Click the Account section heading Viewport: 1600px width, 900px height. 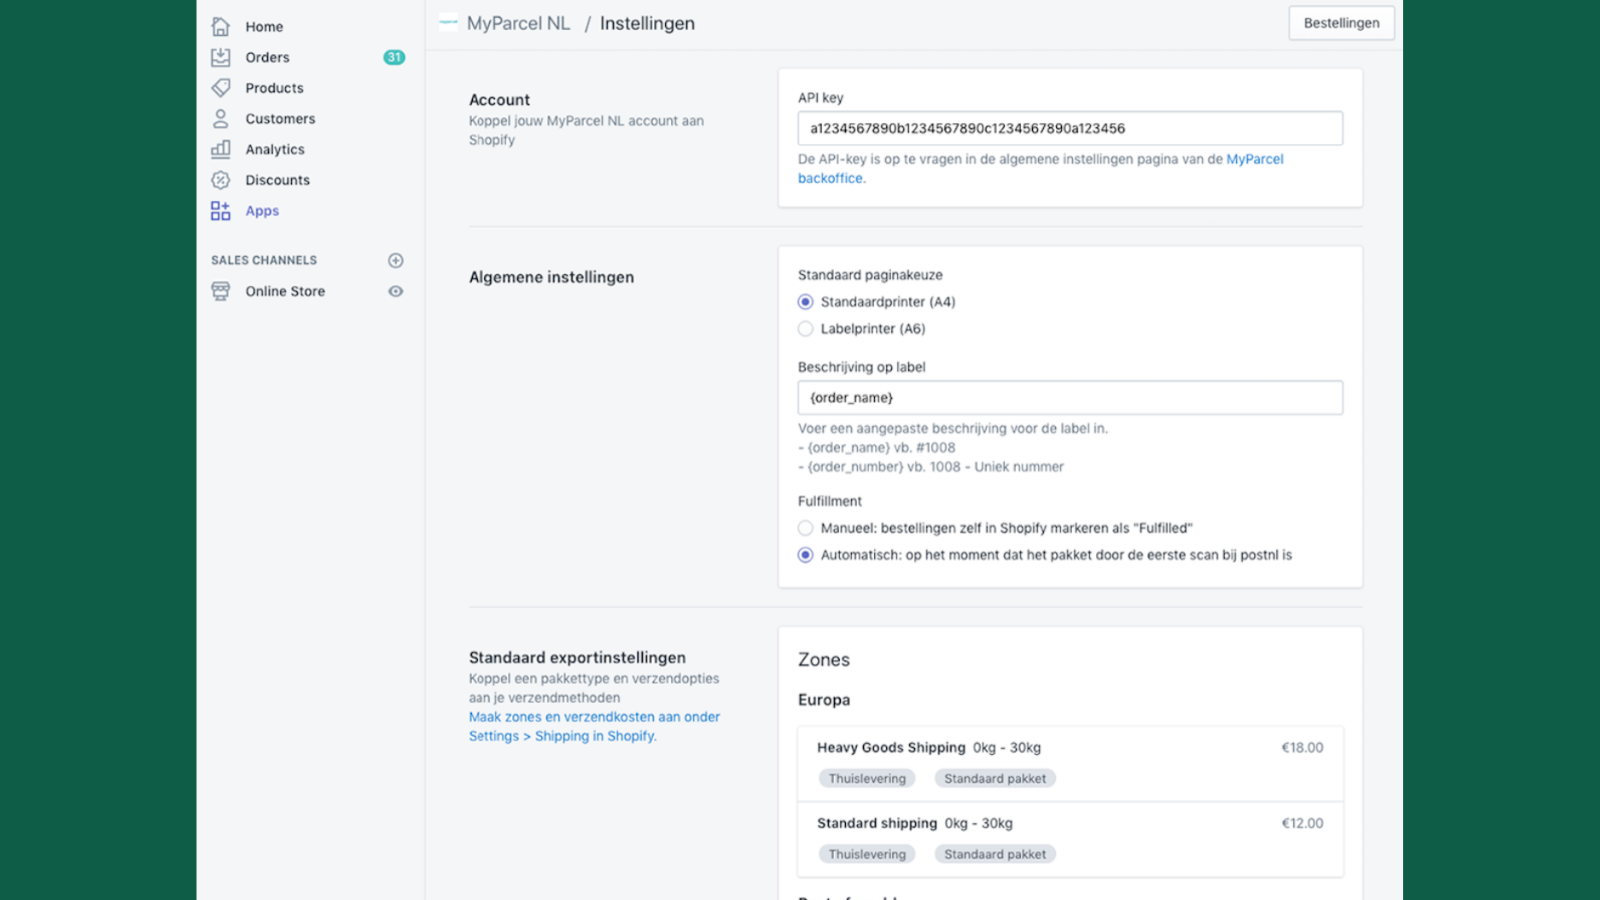pos(500,100)
